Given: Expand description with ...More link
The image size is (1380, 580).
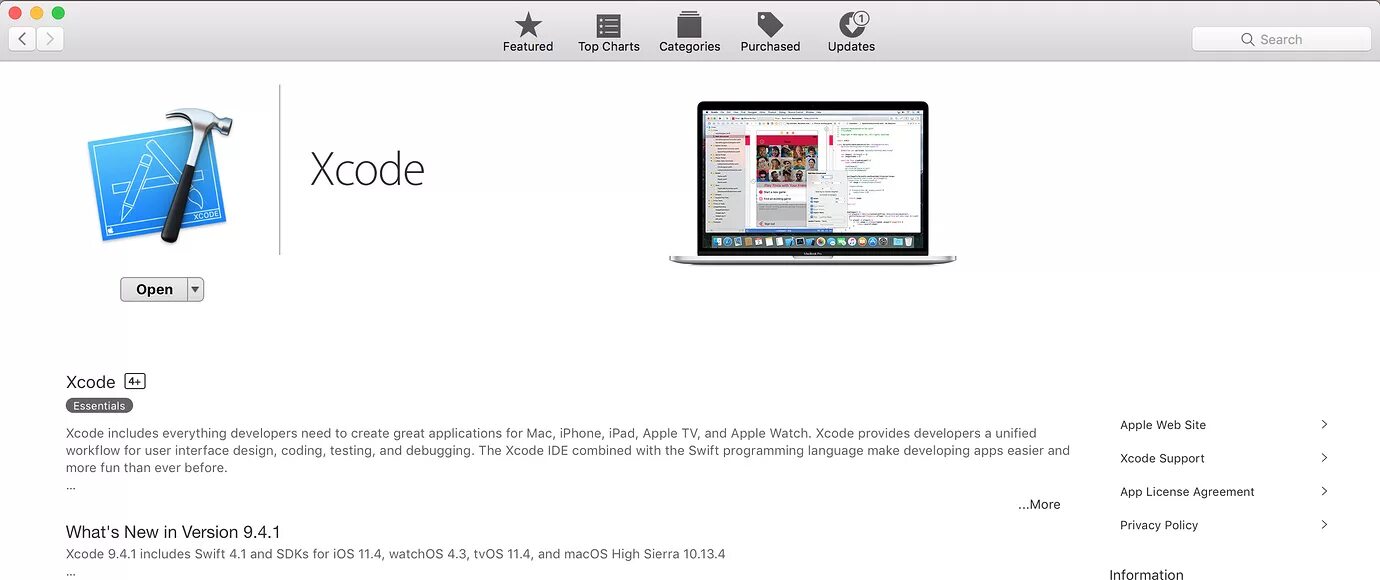Looking at the screenshot, I should point(1039,505).
